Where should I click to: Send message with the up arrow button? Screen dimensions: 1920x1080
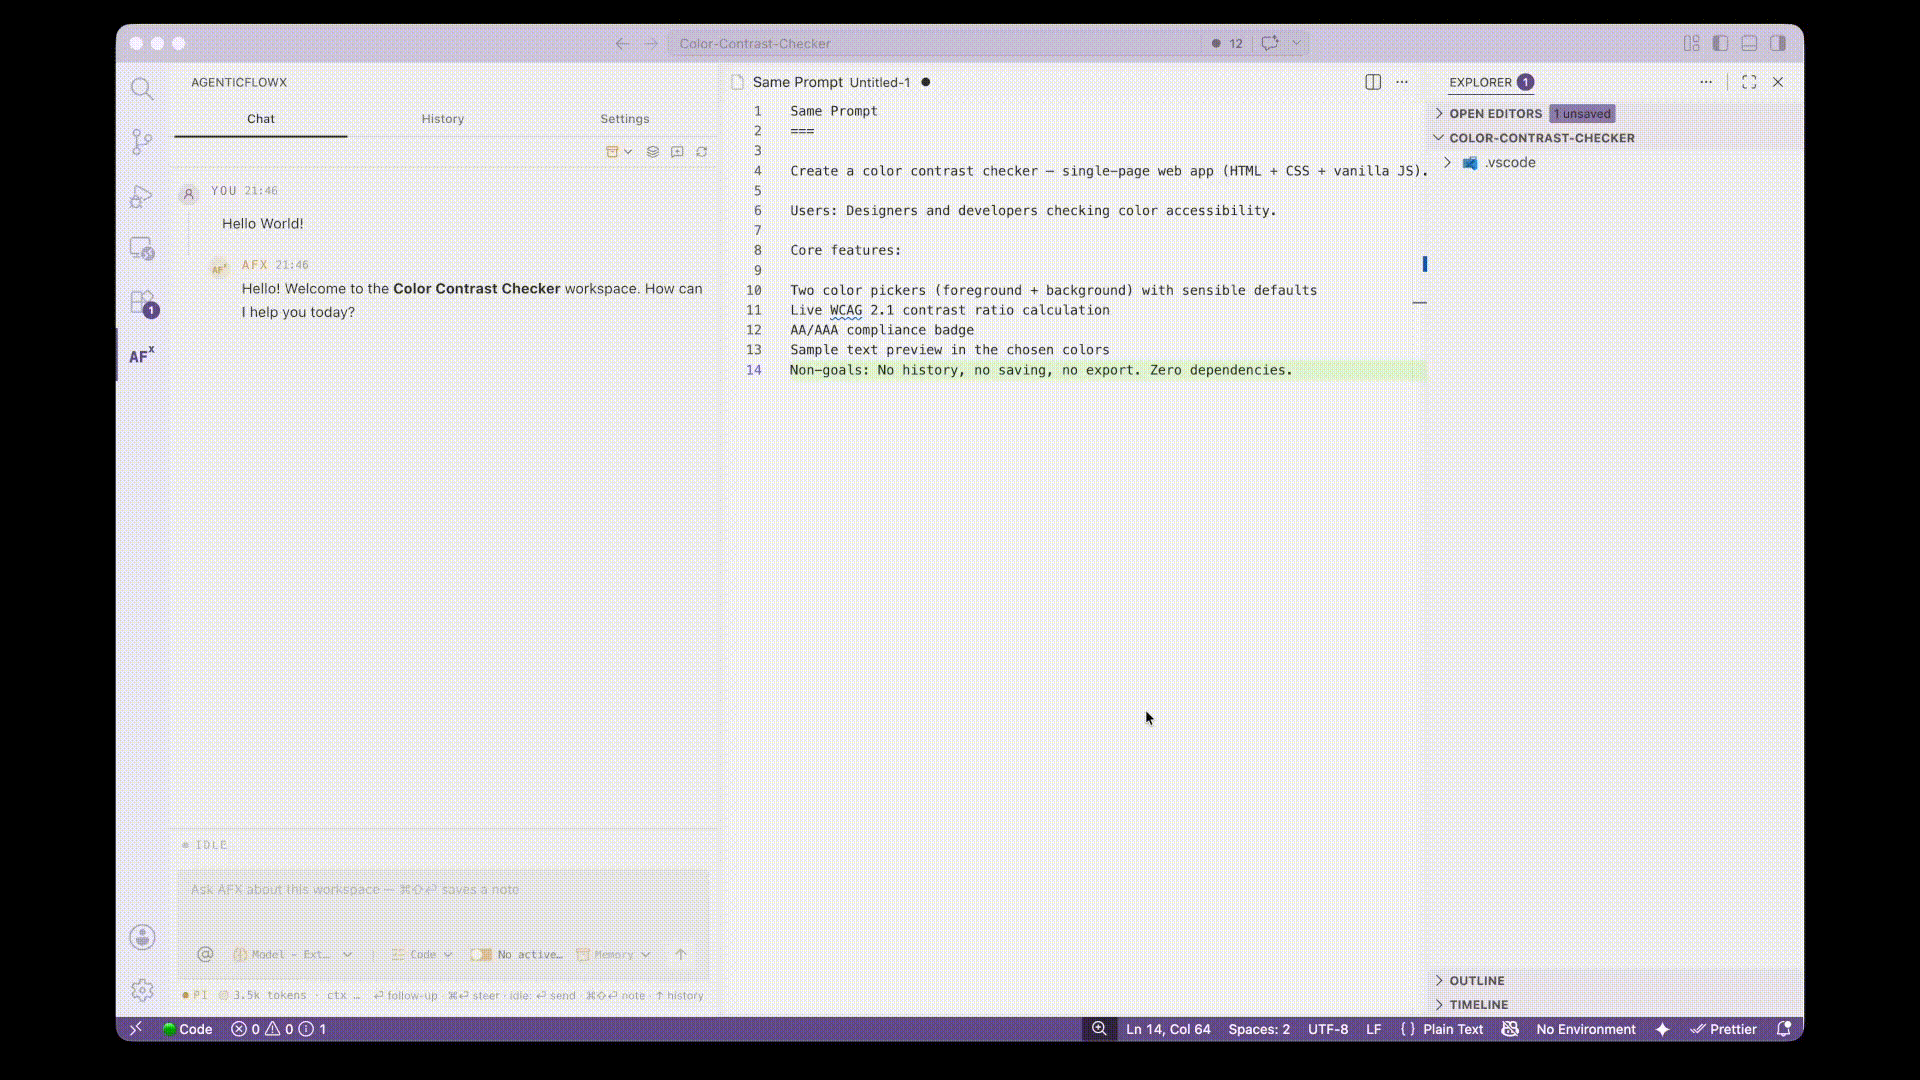click(681, 954)
